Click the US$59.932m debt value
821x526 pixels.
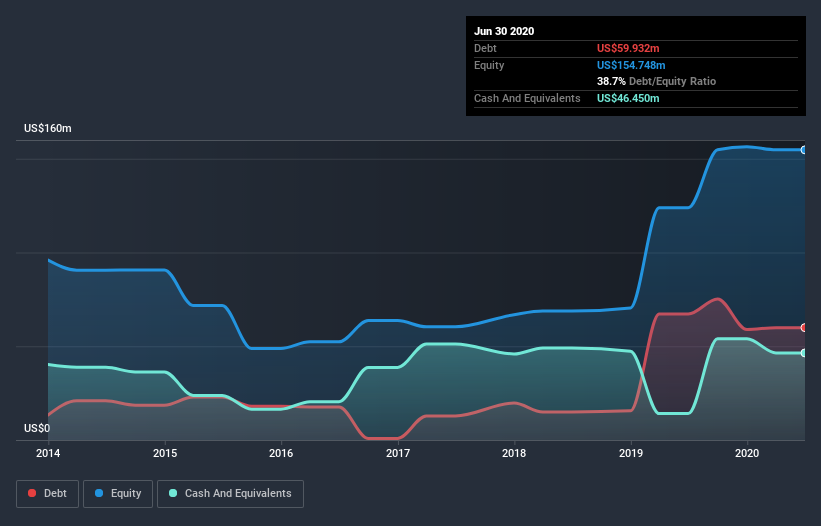pos(628,48)
